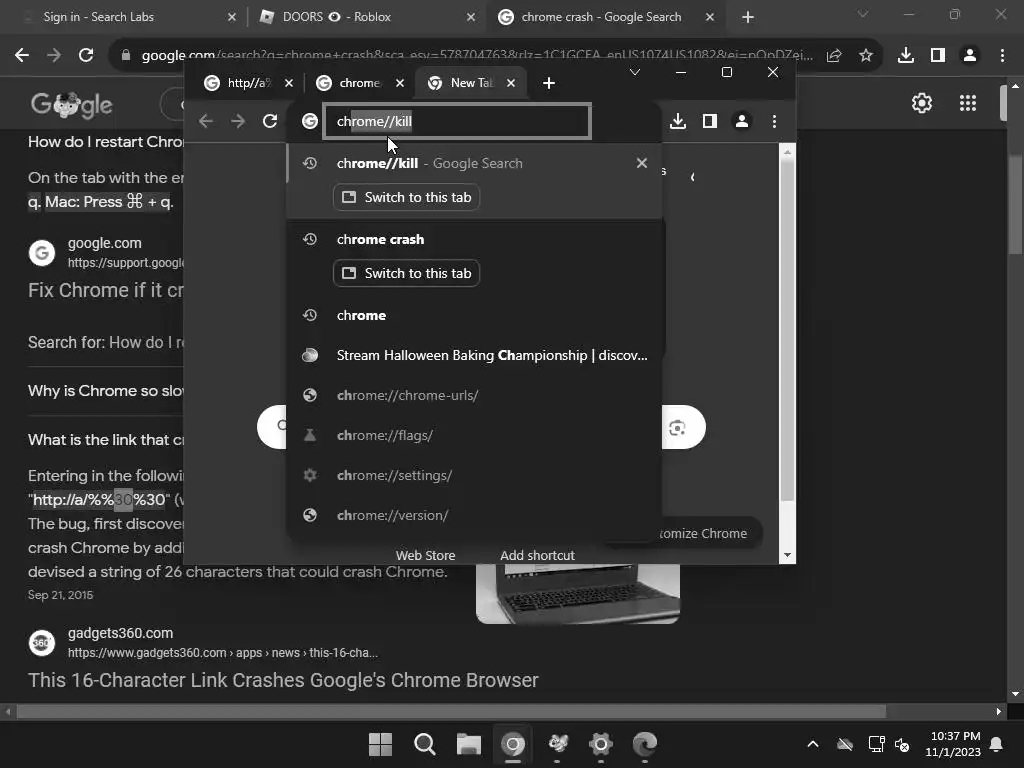Toggle side panel in back Chrome window

tap(938, 56)
